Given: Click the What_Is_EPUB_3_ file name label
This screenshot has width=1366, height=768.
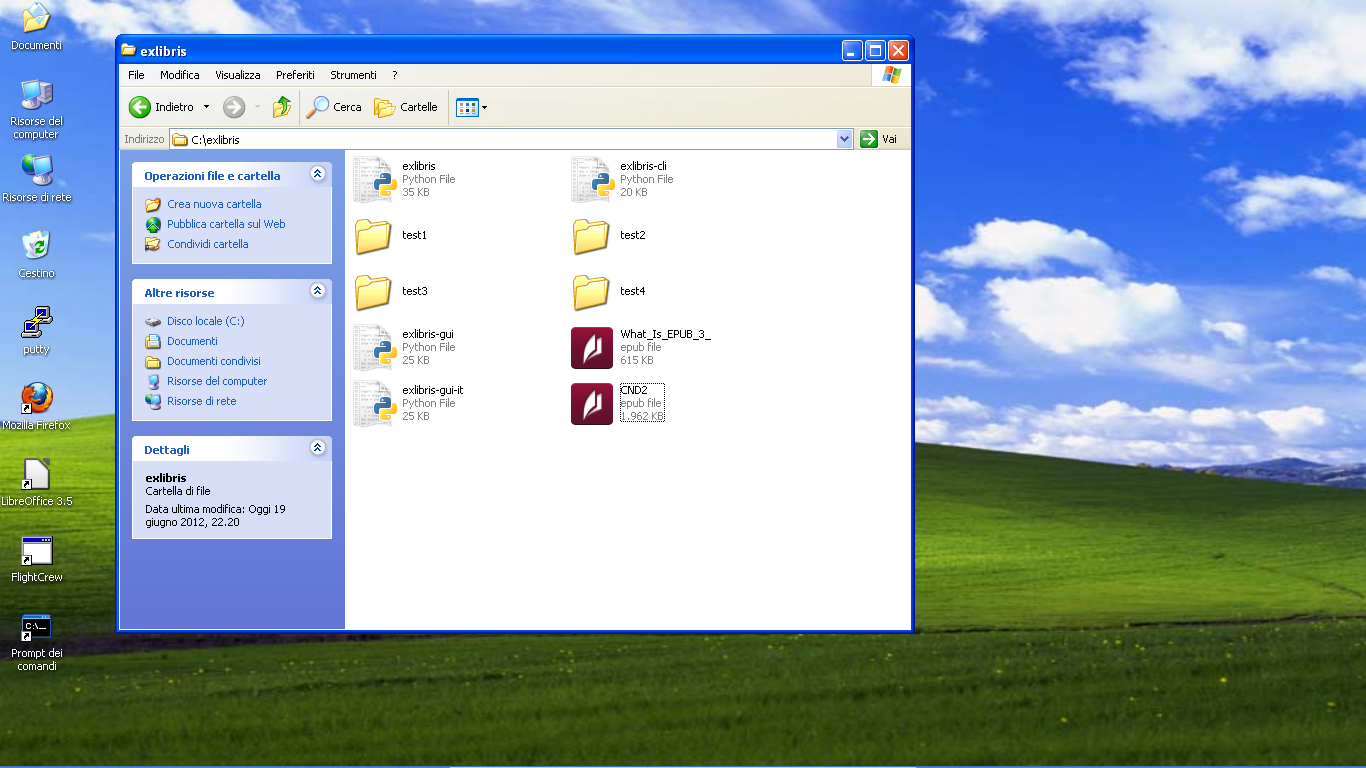Looking at the screenshot, I should 665,334.
